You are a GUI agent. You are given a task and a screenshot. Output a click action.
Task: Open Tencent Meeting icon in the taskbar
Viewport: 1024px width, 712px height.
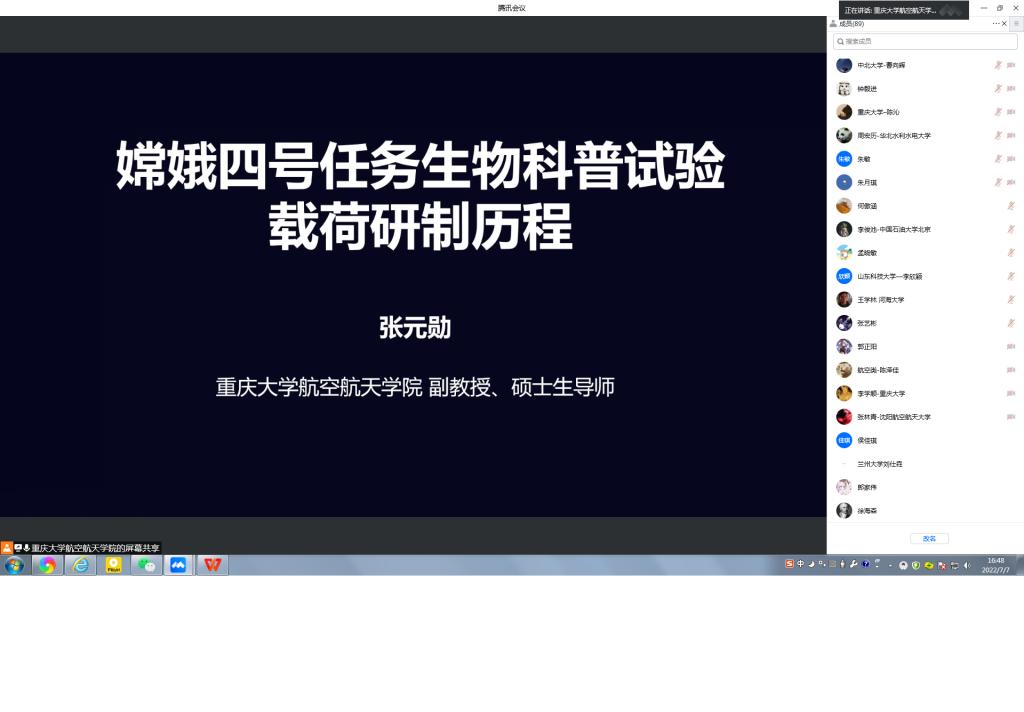pyautogui.click(x=178, y=565)
